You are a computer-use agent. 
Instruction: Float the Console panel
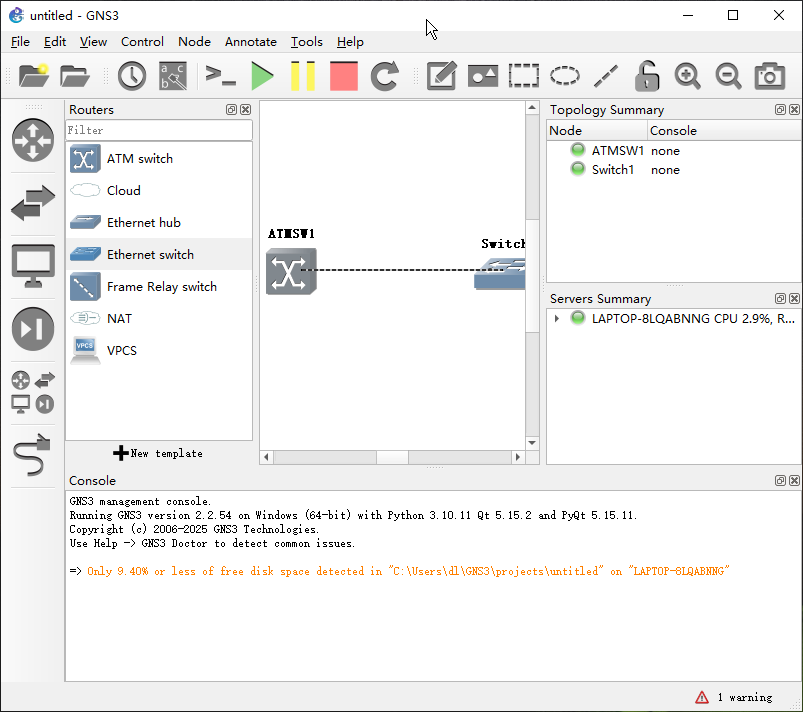(780, 480)
